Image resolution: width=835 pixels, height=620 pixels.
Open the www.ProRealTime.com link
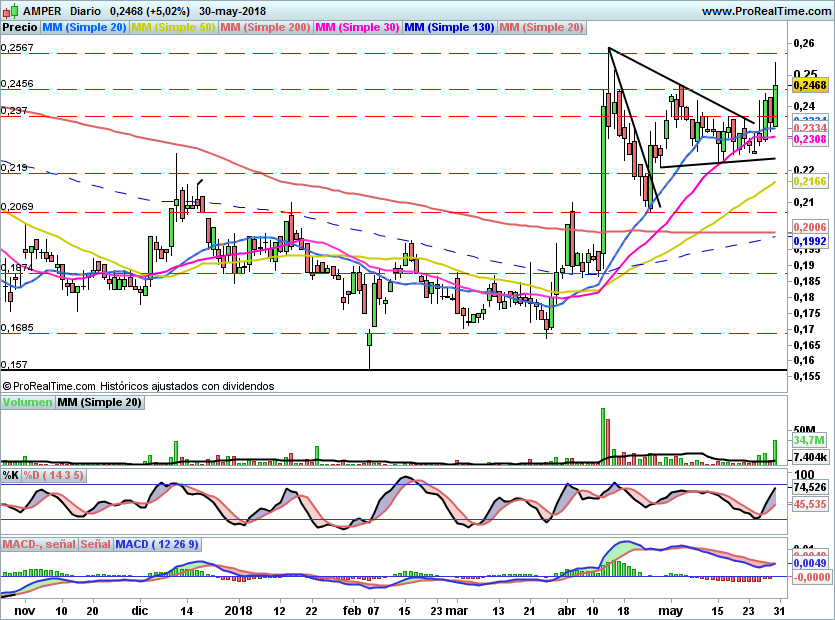tap(765, 11)
